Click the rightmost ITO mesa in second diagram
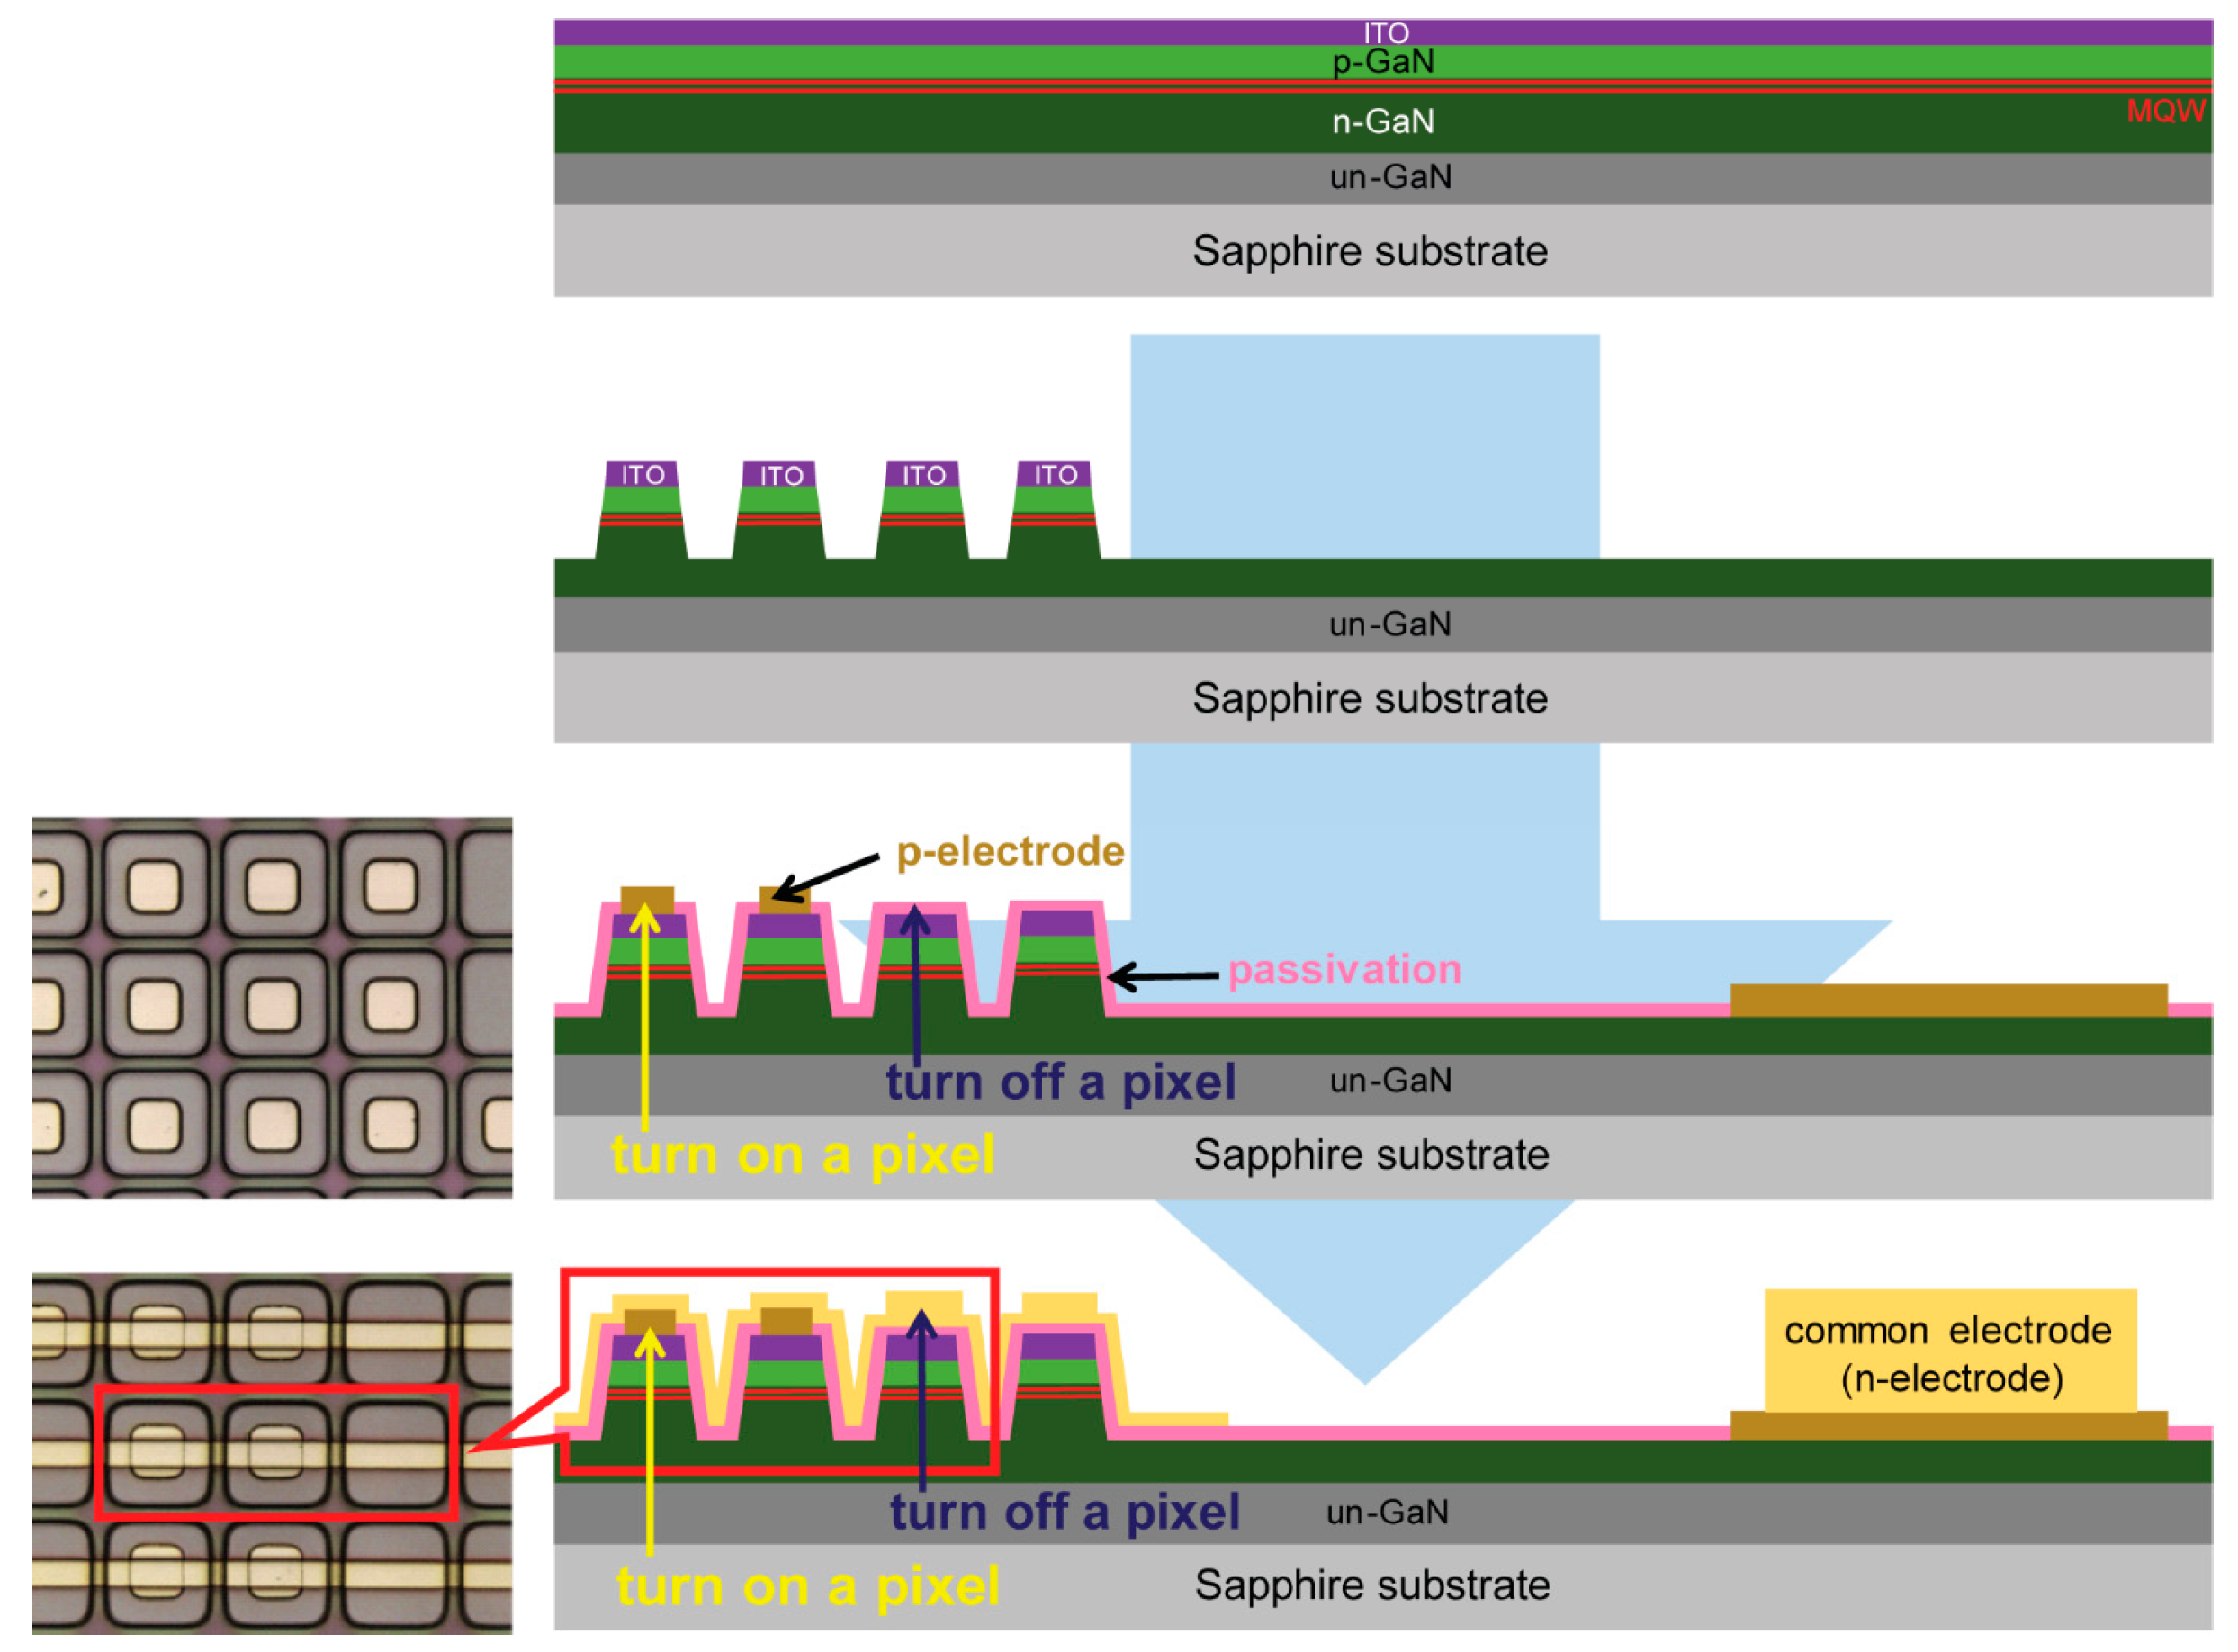Screen dimensions: 2238x1652 [x=1055, y=475]
